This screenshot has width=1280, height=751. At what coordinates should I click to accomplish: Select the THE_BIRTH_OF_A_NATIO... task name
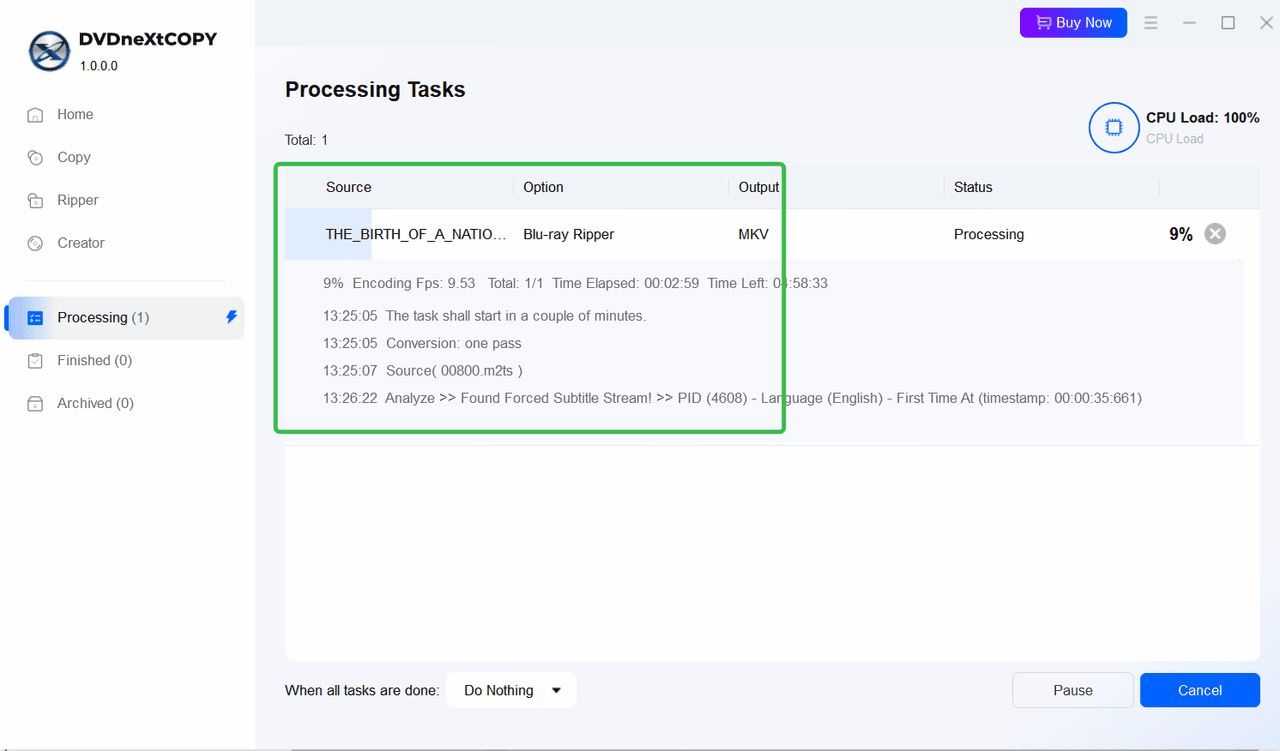416,234
